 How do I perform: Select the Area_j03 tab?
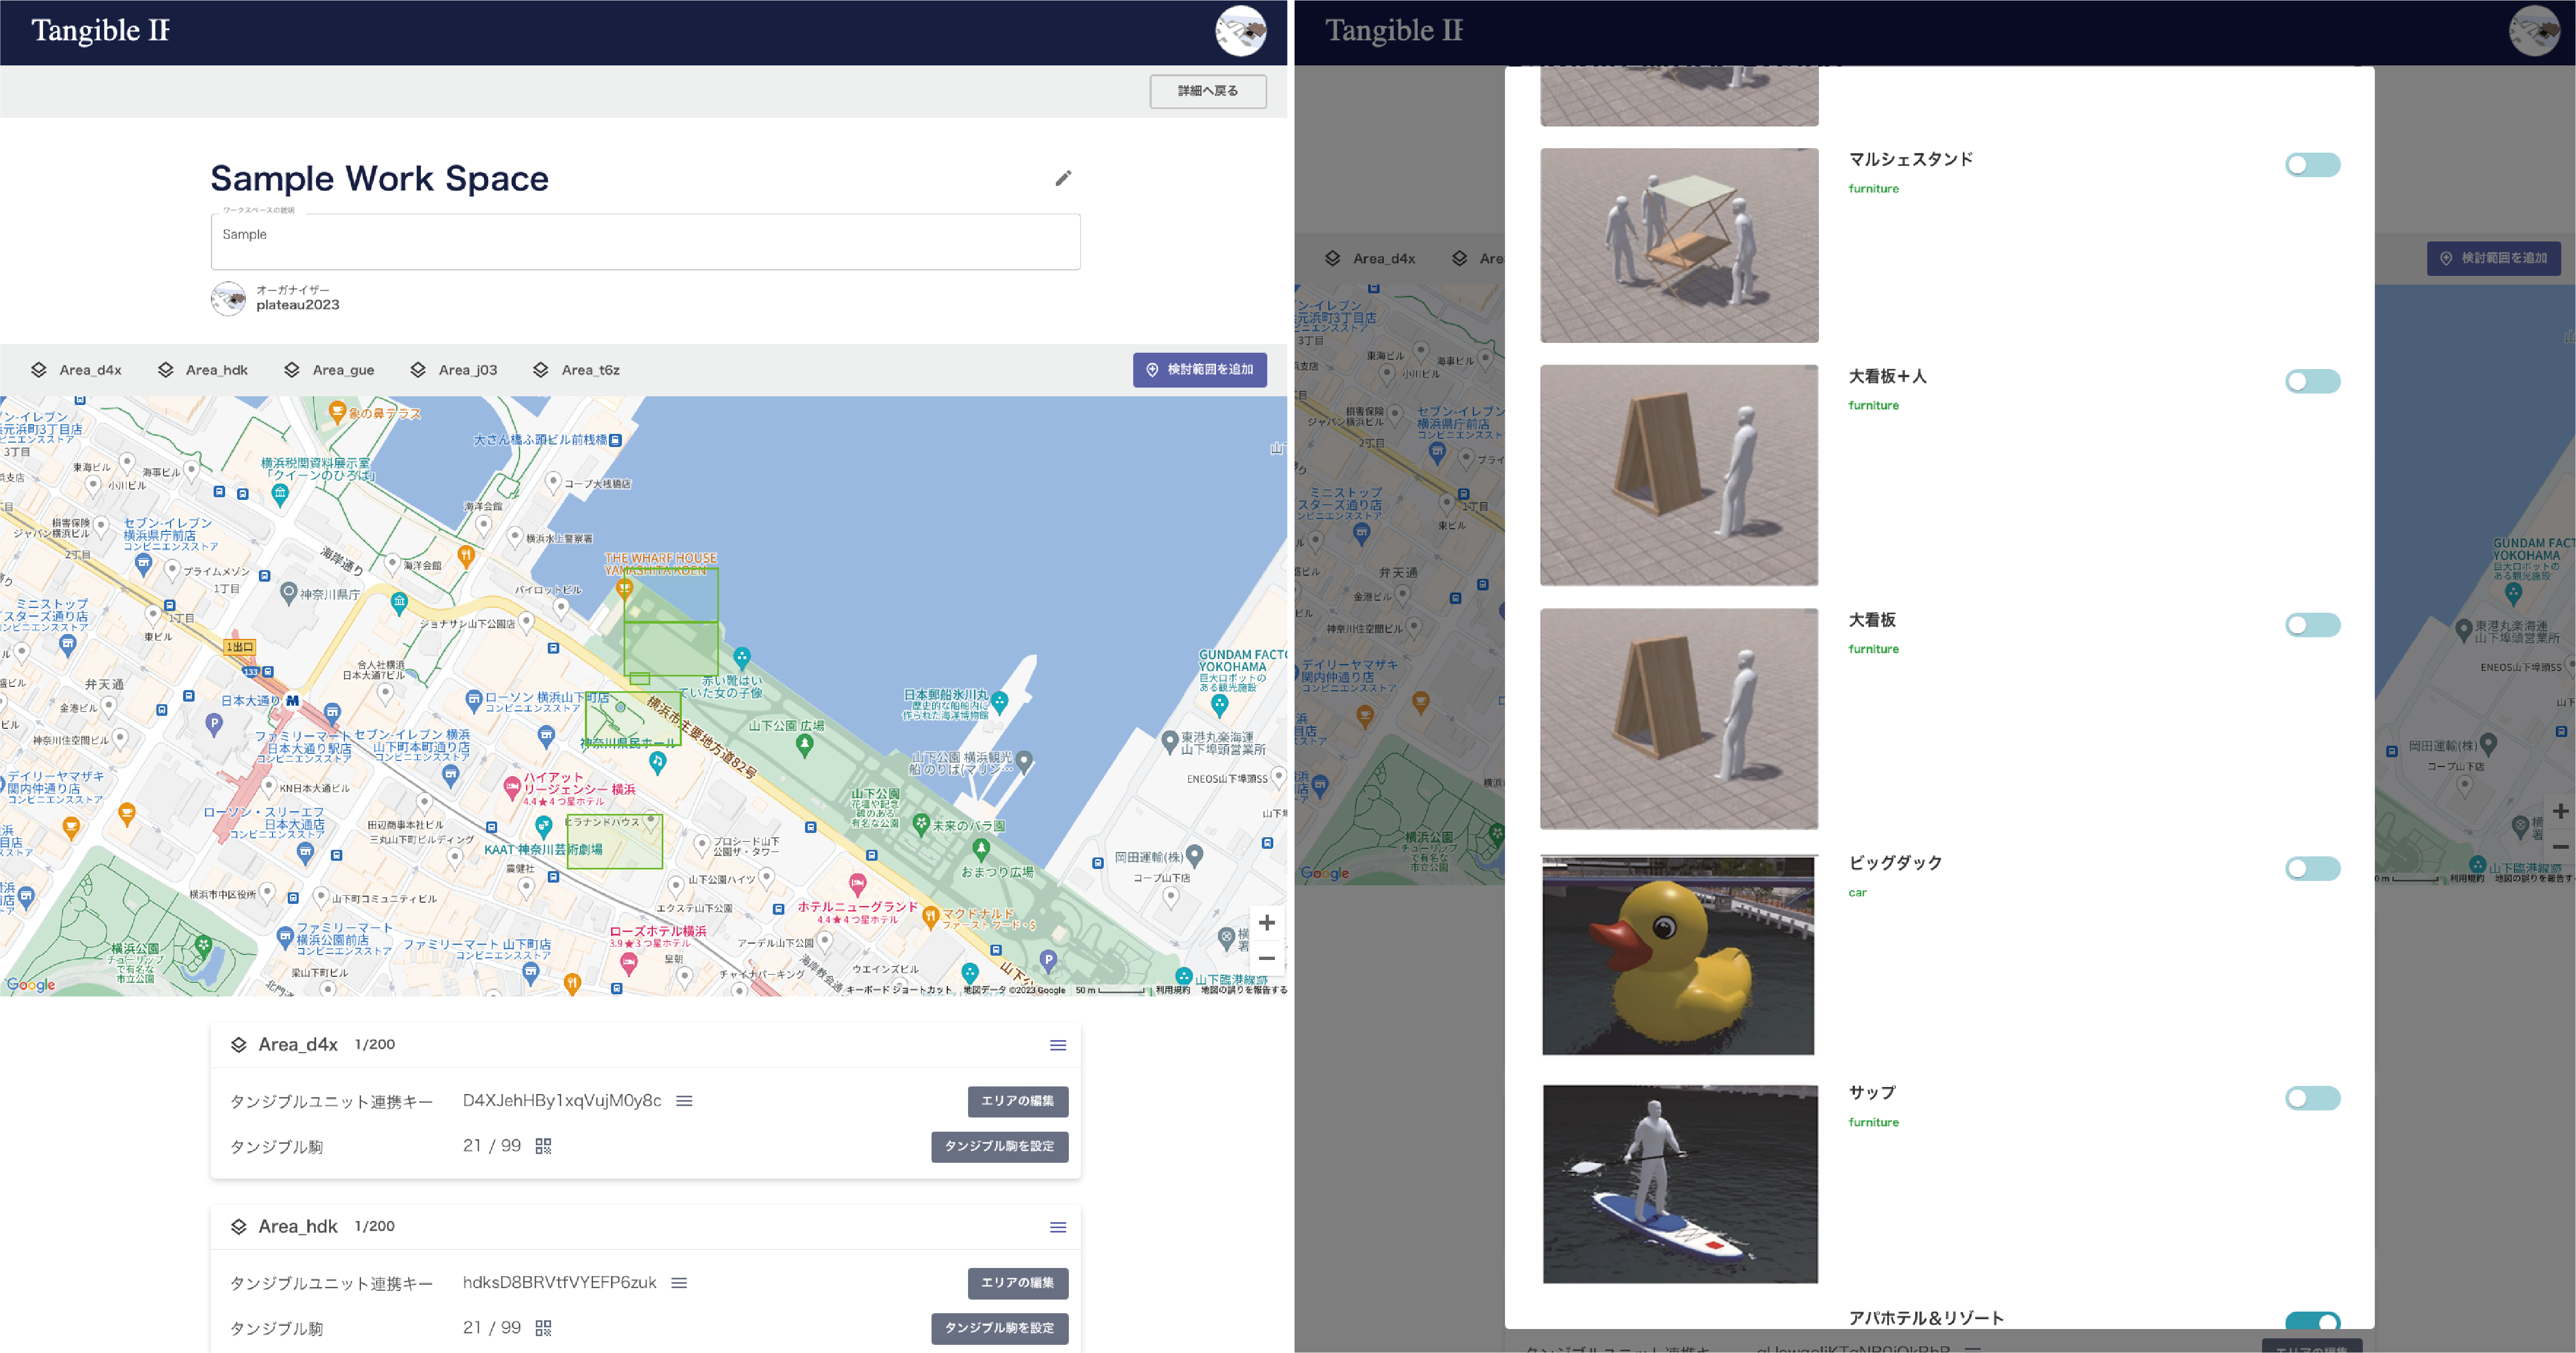point(454,370)
